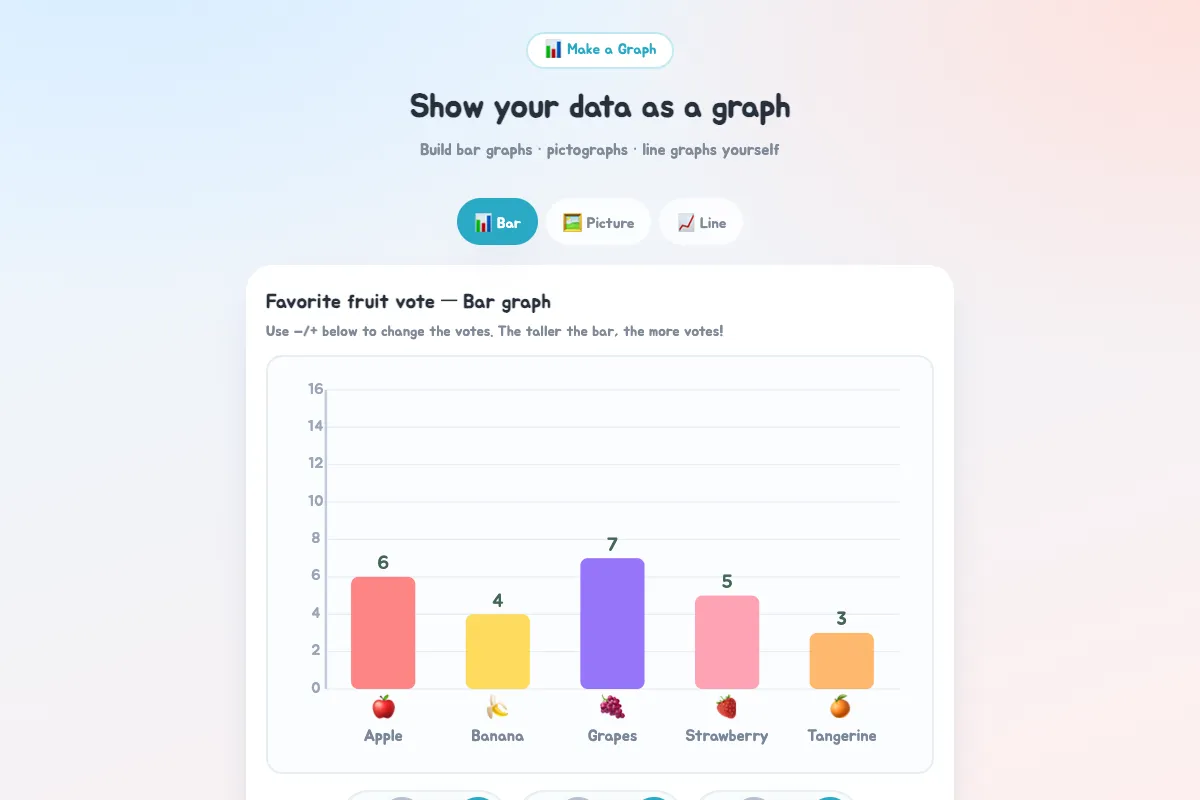Click the grapes emoji icon
Image resolution: width=1200 pixels, height=800 pixels.
[612, 707]
